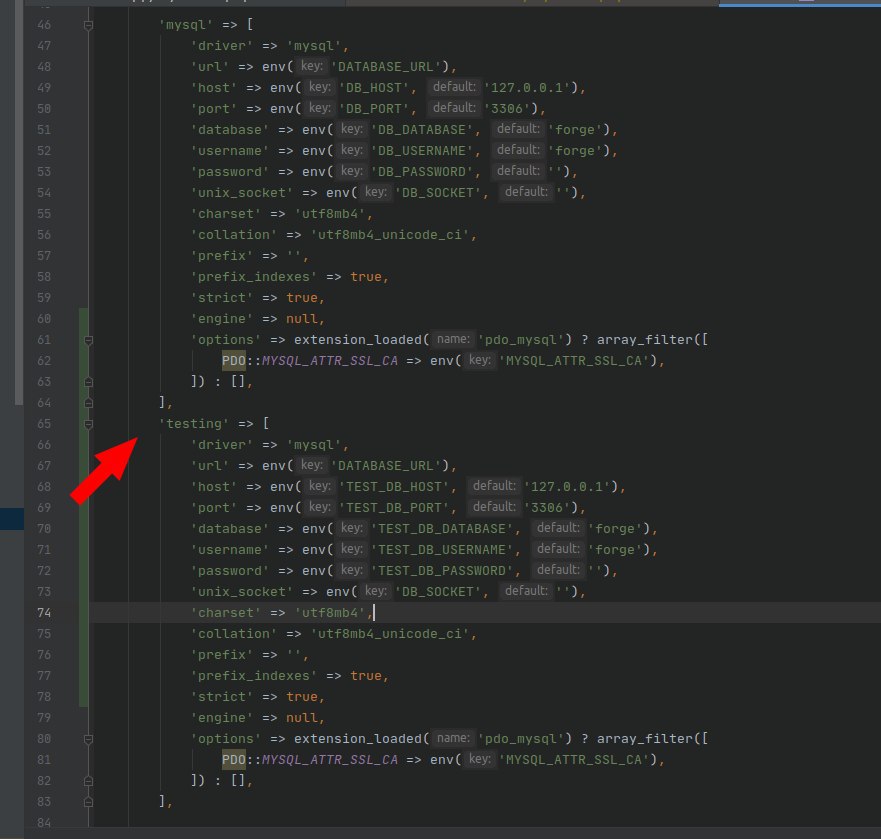This screenshot has height=839, width=881.
Task: Click extension_loaded function on line 61
Action: coord(357,339)
